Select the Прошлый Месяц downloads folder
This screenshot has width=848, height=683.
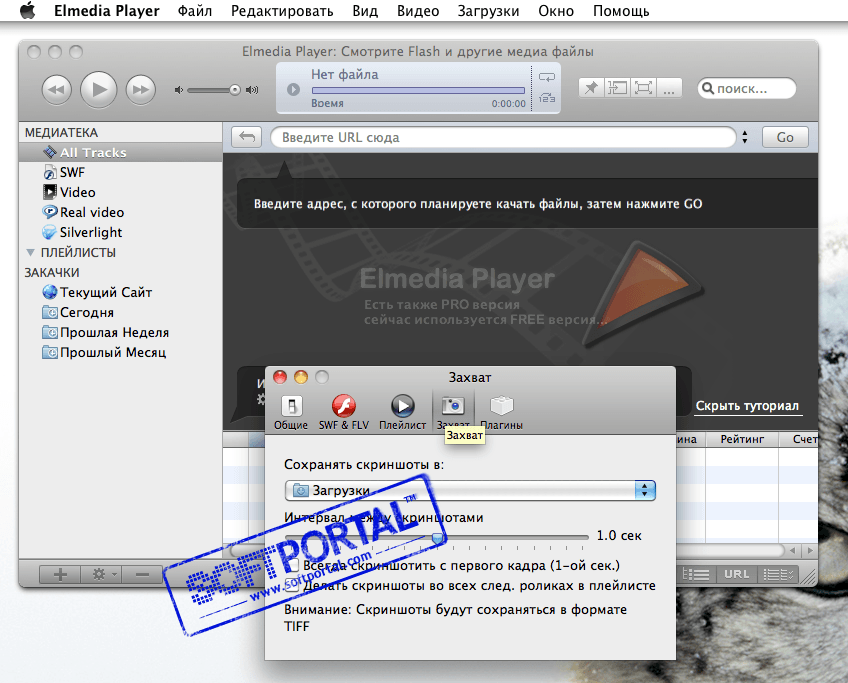click(121, 353)
